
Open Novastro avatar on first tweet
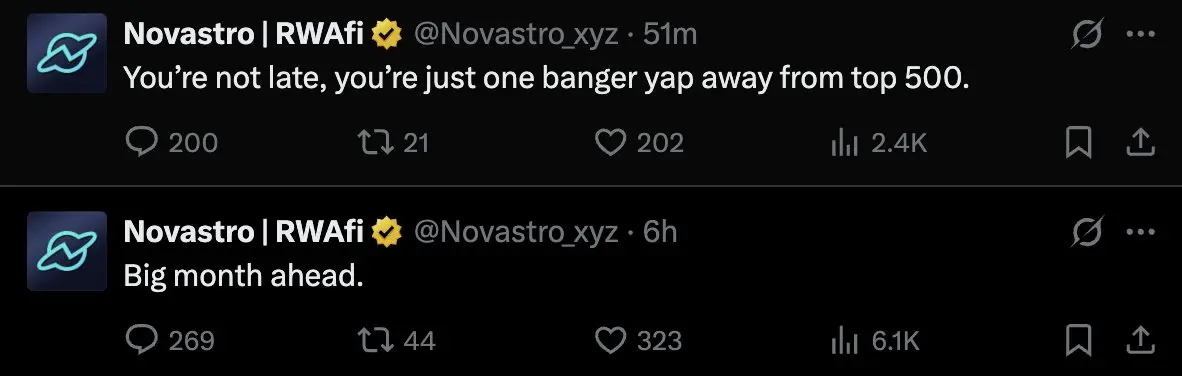coord(67,53)
